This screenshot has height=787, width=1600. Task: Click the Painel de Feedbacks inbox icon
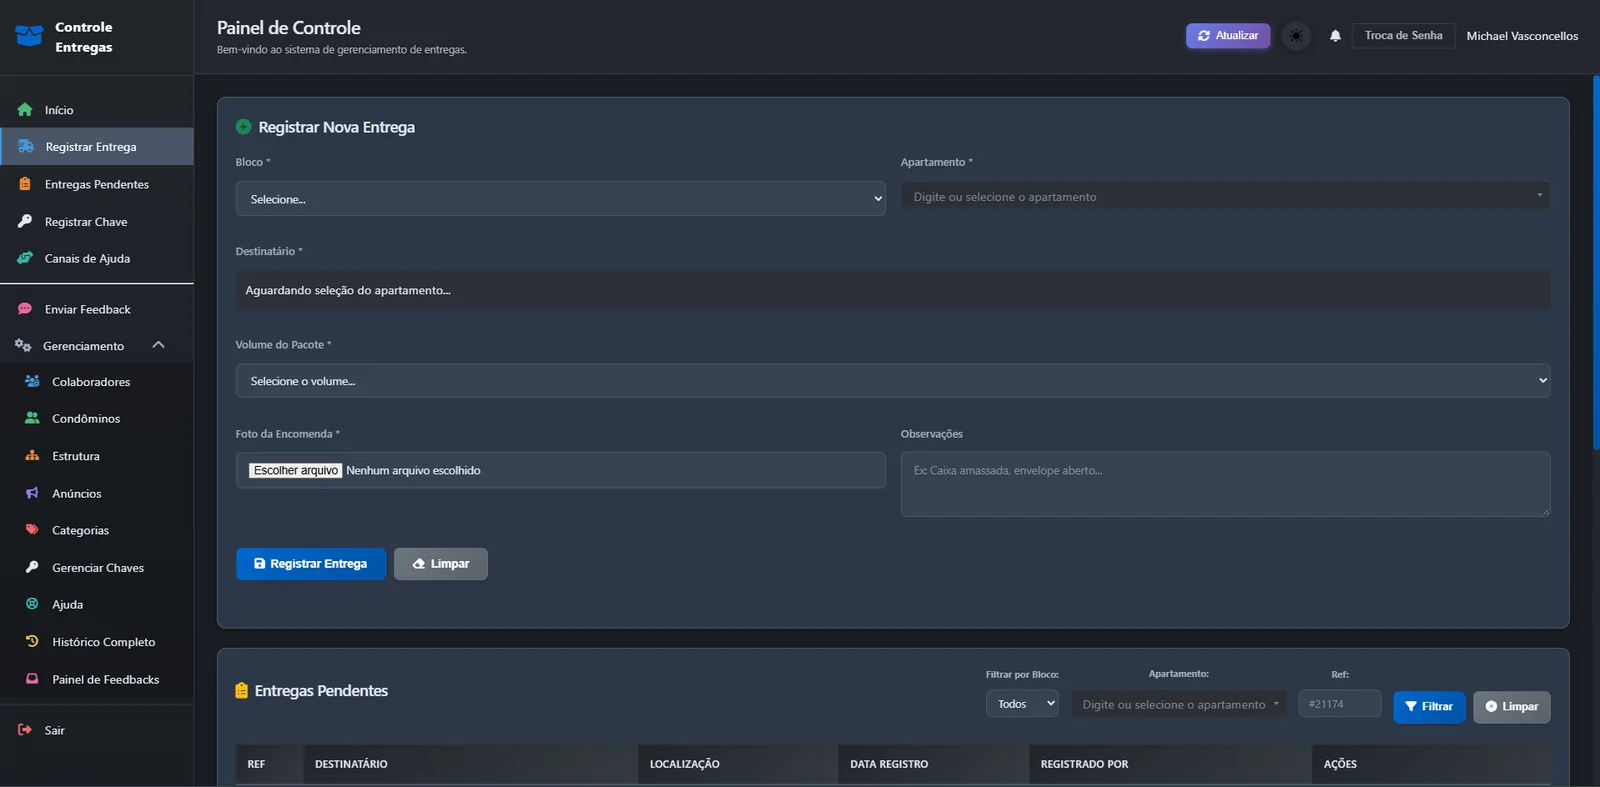tap(32, 679)
